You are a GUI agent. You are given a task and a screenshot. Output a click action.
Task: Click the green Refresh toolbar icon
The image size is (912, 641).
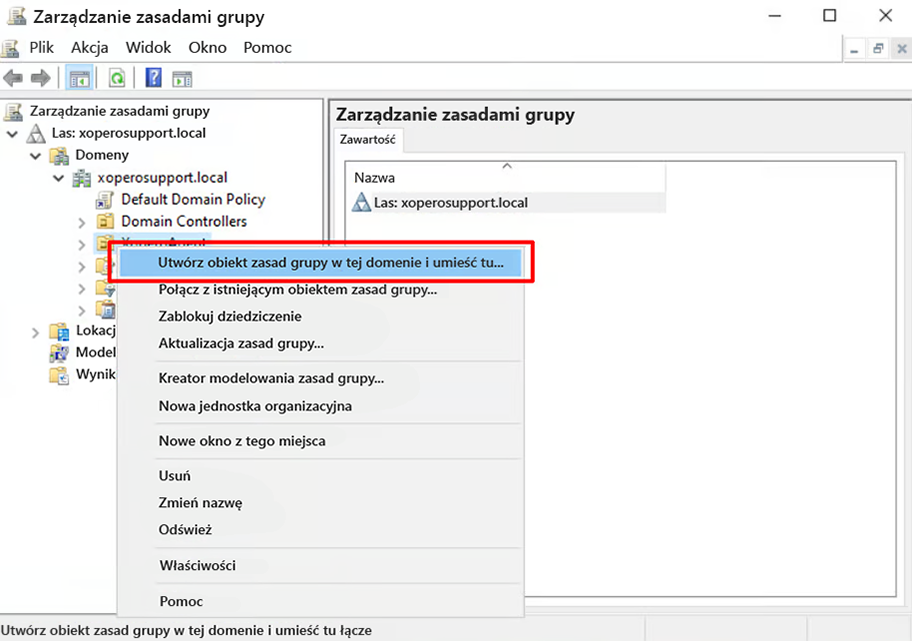click(117, 78)
